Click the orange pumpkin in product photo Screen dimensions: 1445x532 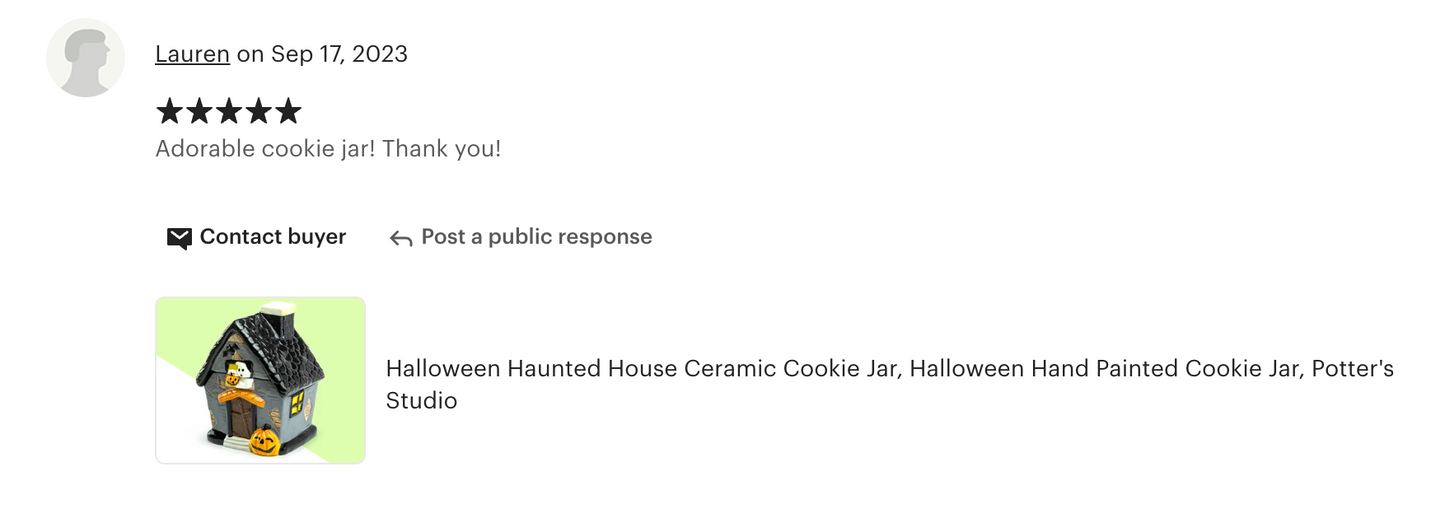click(x=264, y=441)
